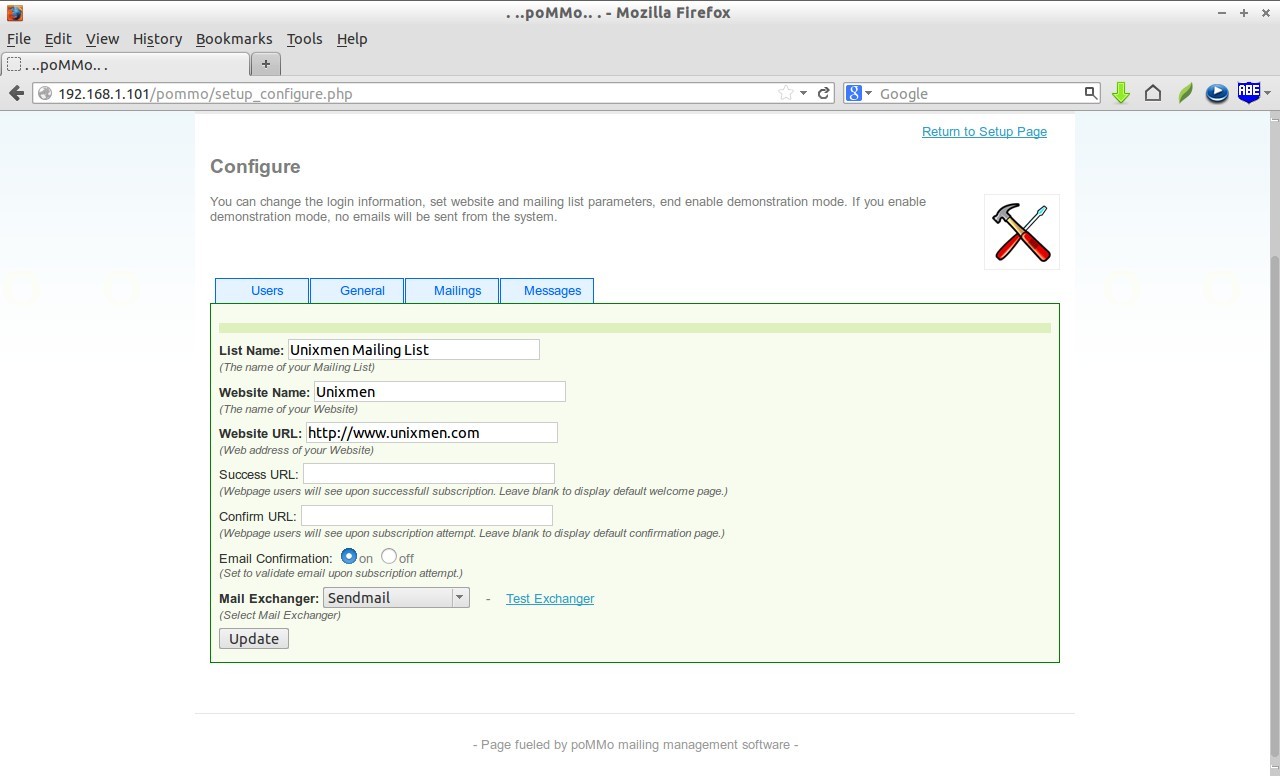Screen dimensions: 1280x776
Task: Click the Test Exchanger link
Action: (550, 598)
